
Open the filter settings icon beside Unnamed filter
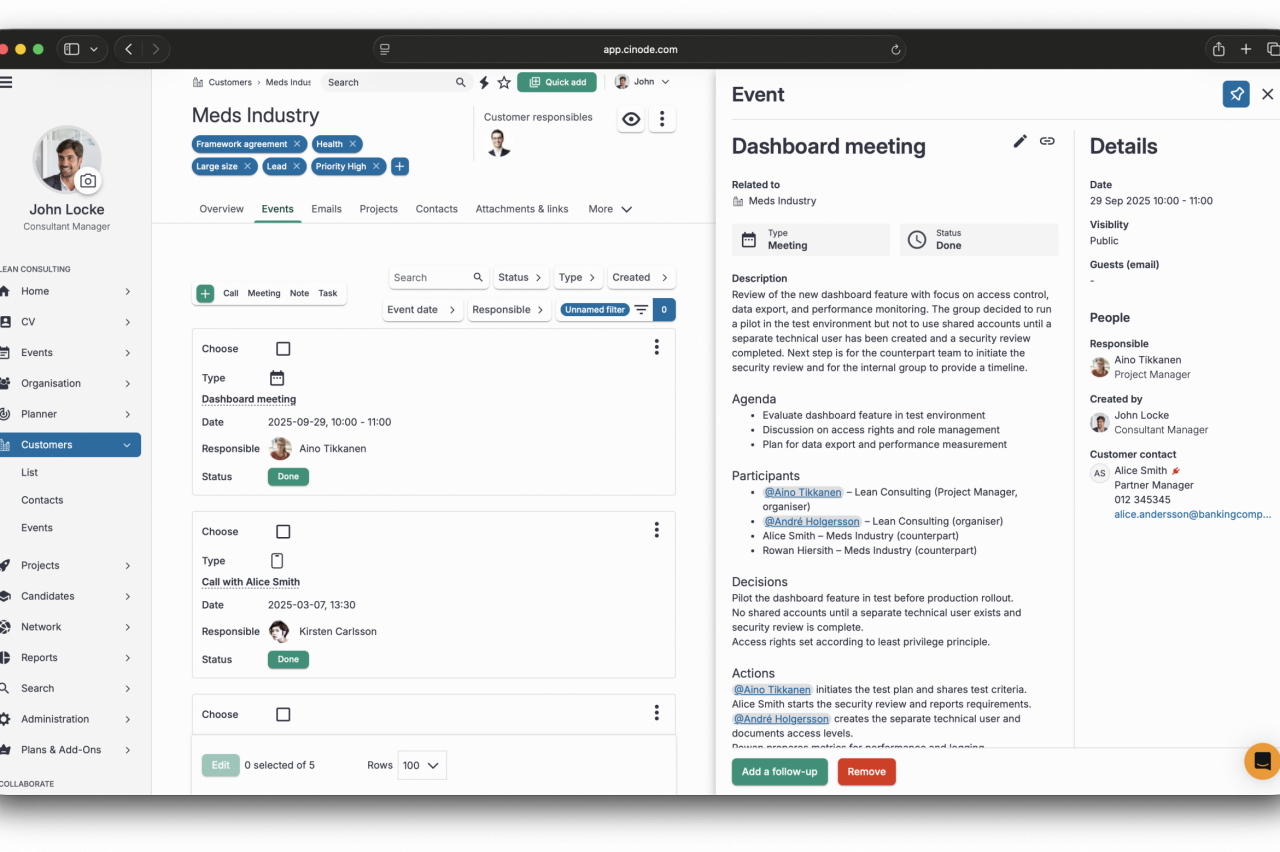coord(641,310)
